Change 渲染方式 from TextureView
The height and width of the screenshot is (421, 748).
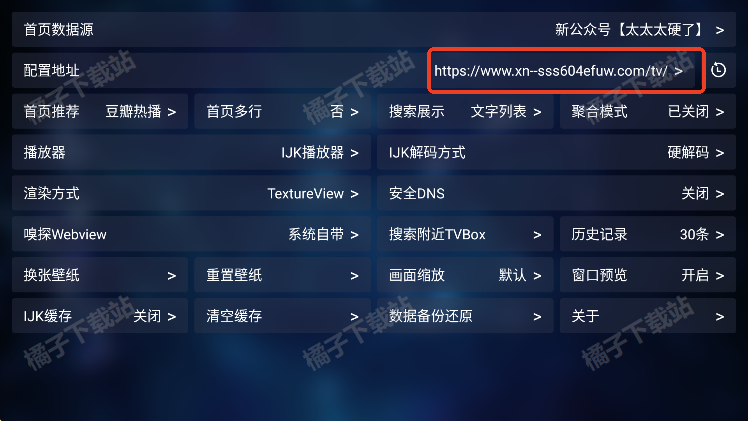[x=191, y=194]
